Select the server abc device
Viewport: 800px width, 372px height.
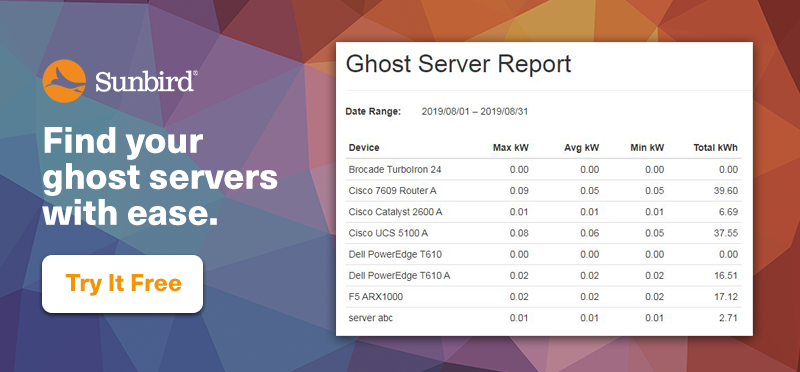point(370,318)
